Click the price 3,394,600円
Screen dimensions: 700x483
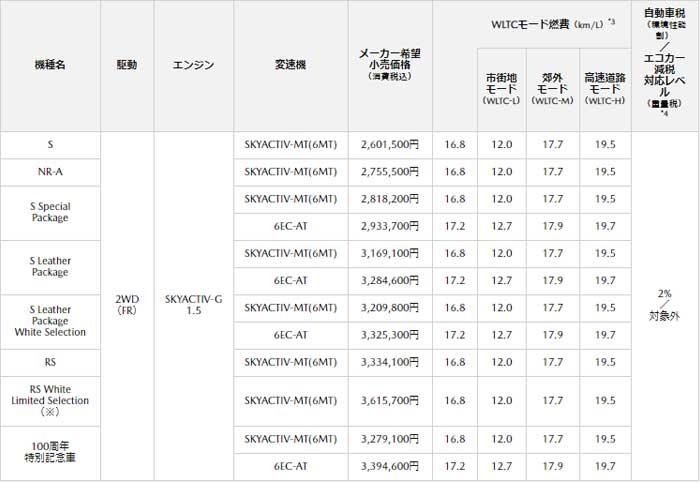[390, 466]
